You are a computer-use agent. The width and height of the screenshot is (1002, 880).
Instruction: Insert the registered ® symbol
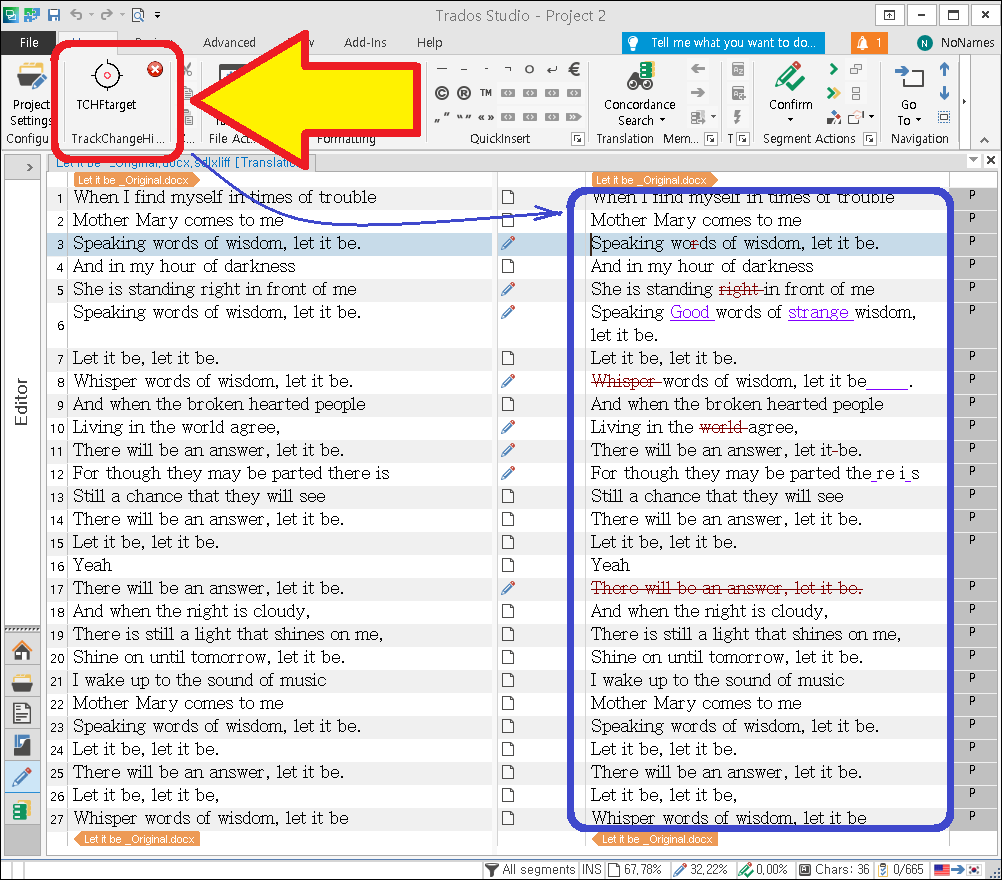[464, 93]
